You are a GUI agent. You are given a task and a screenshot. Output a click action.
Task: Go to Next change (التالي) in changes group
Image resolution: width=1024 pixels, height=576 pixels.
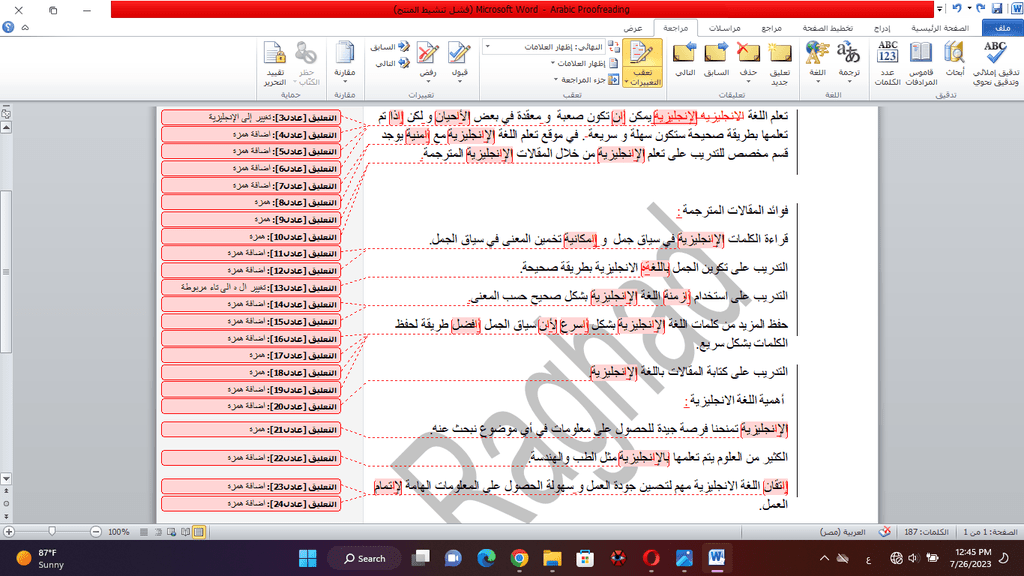coord(392,63)
